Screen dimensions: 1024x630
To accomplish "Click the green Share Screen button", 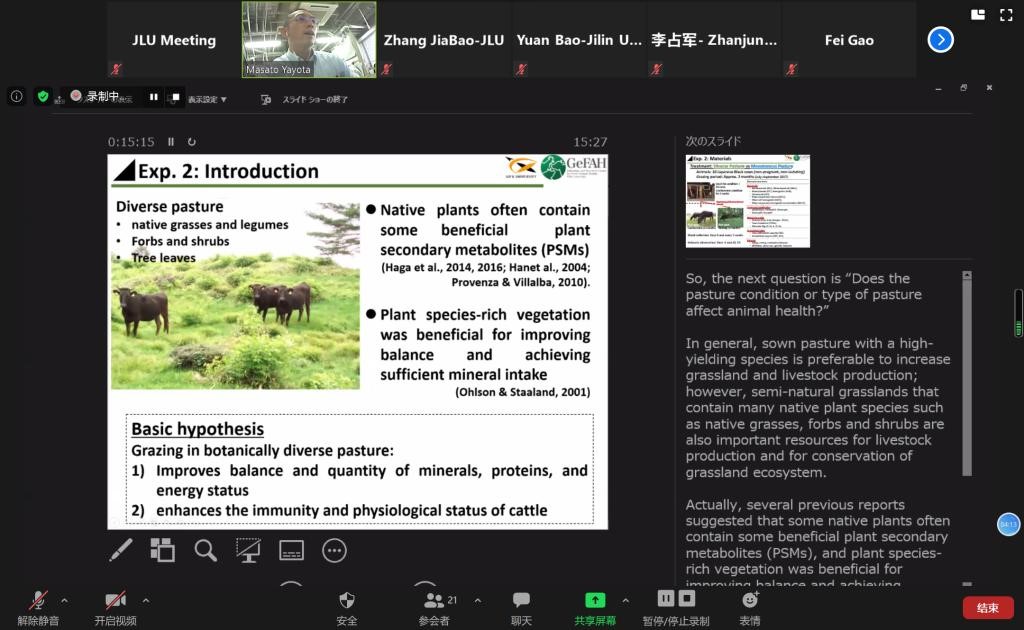I will tap(595, 606).
